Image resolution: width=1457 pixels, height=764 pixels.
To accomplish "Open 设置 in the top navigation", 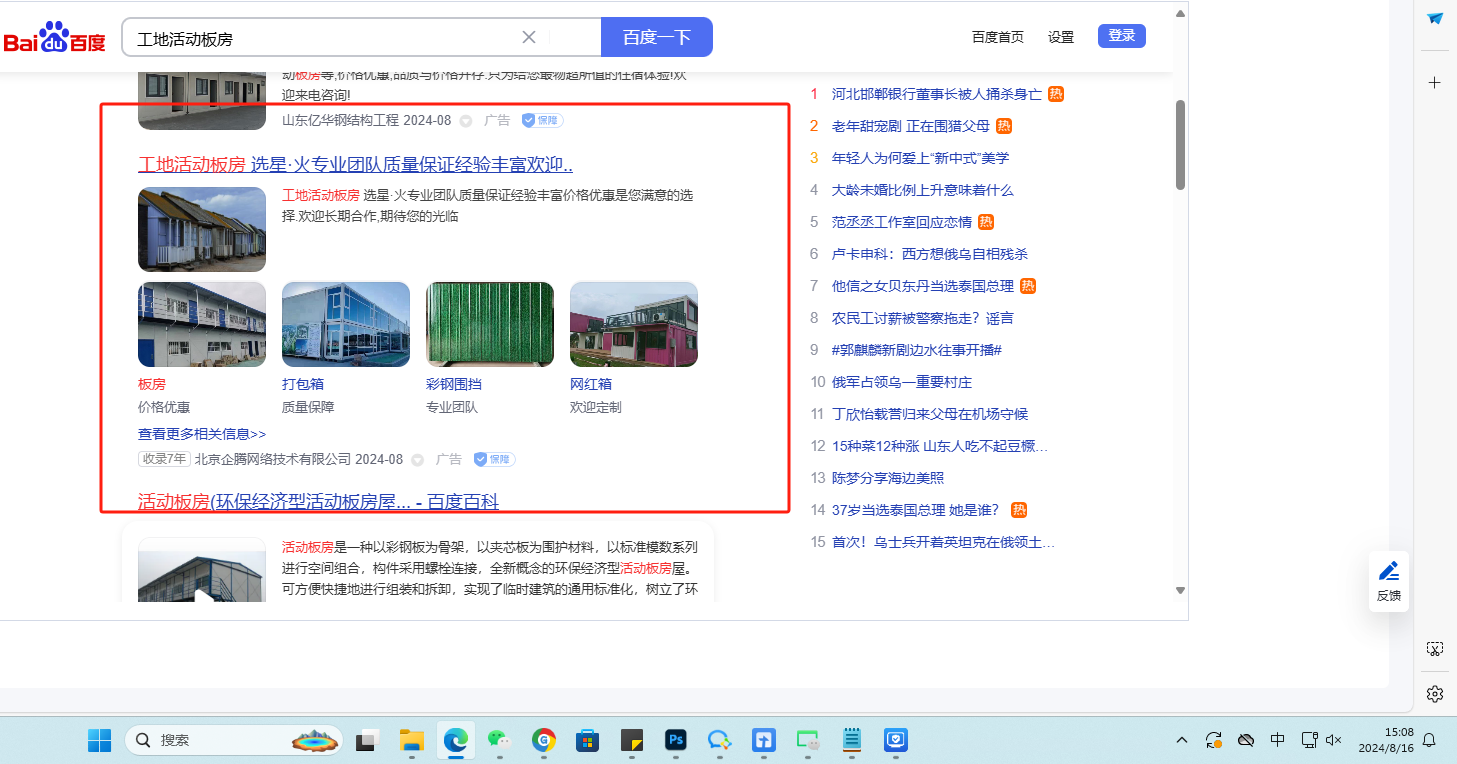I will (1061, 37).
